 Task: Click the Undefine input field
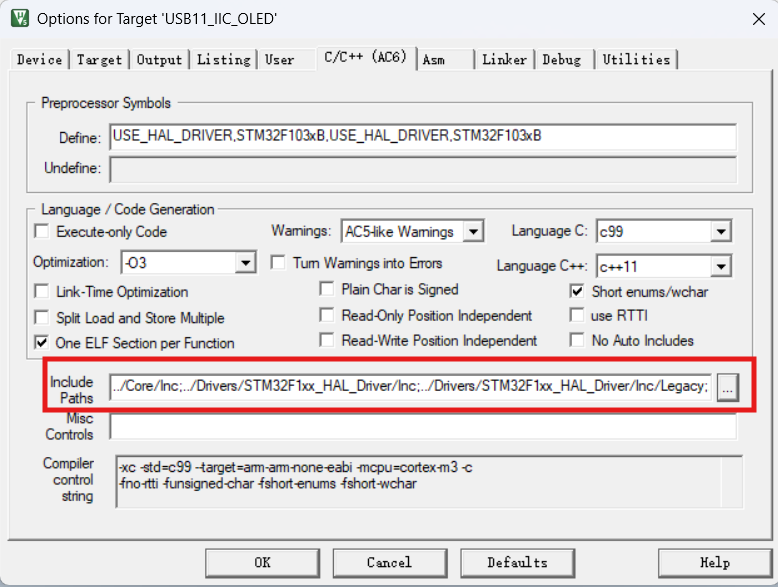tap(423, 169)
